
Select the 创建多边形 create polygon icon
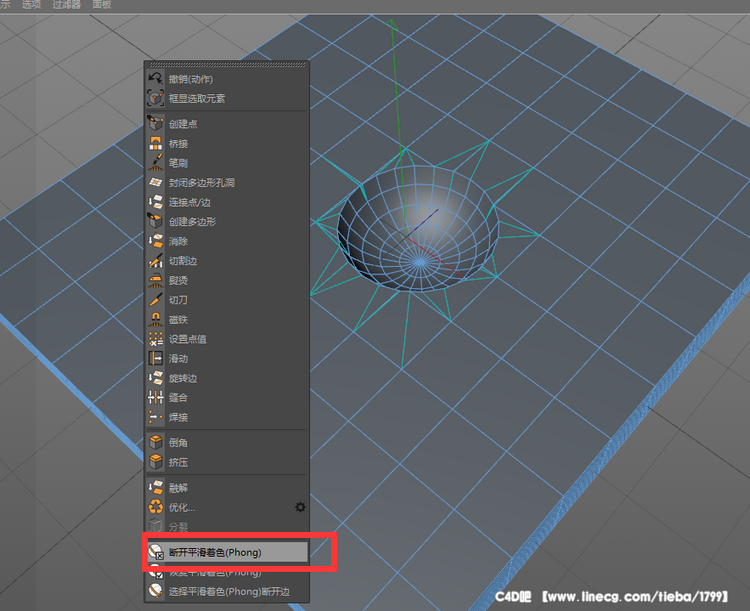[x=155, y=222]
